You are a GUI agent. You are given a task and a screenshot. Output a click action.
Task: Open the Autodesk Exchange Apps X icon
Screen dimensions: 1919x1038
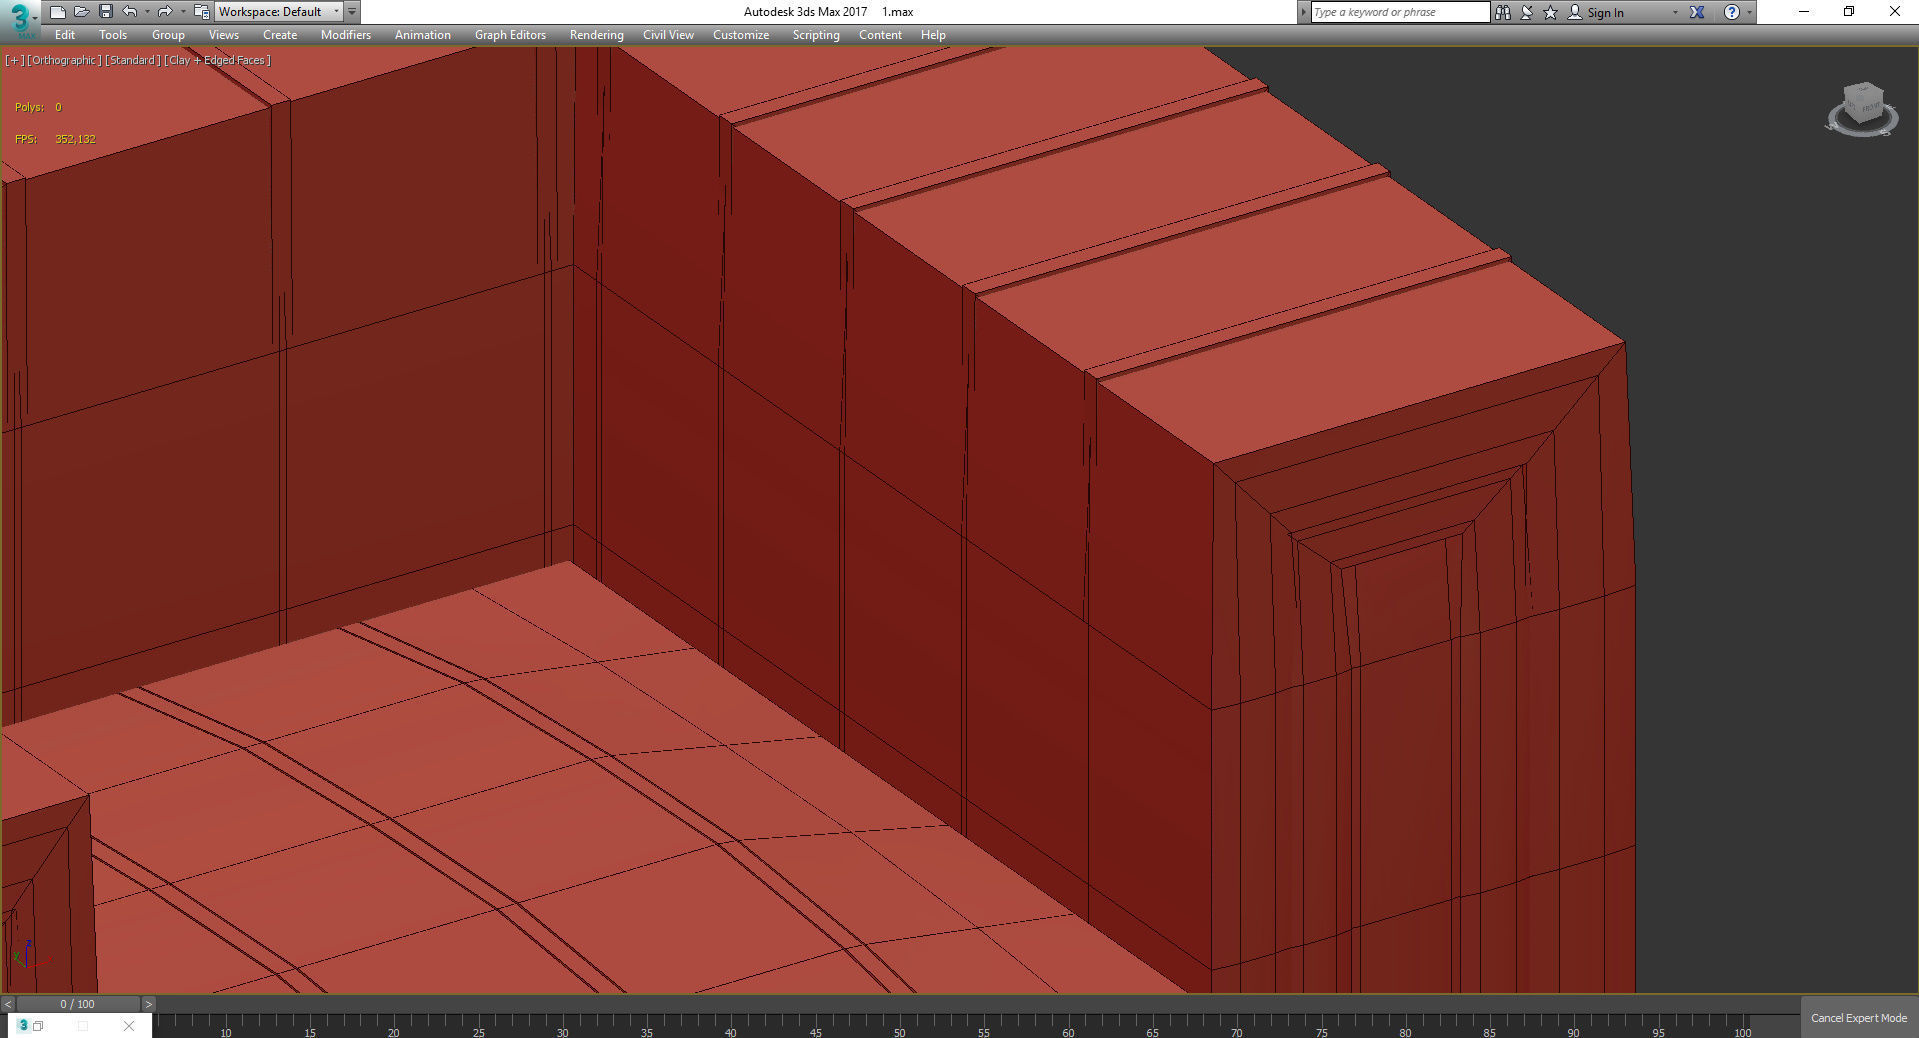pyautogui.click(x=1697, y=12)
